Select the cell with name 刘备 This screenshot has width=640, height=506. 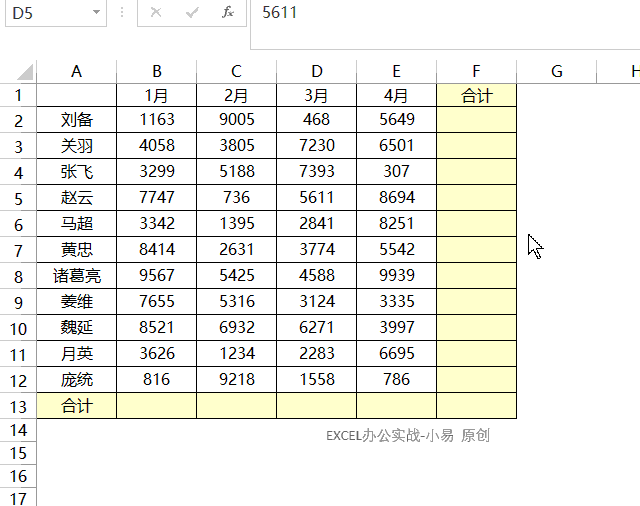click(x=76, y=120)
